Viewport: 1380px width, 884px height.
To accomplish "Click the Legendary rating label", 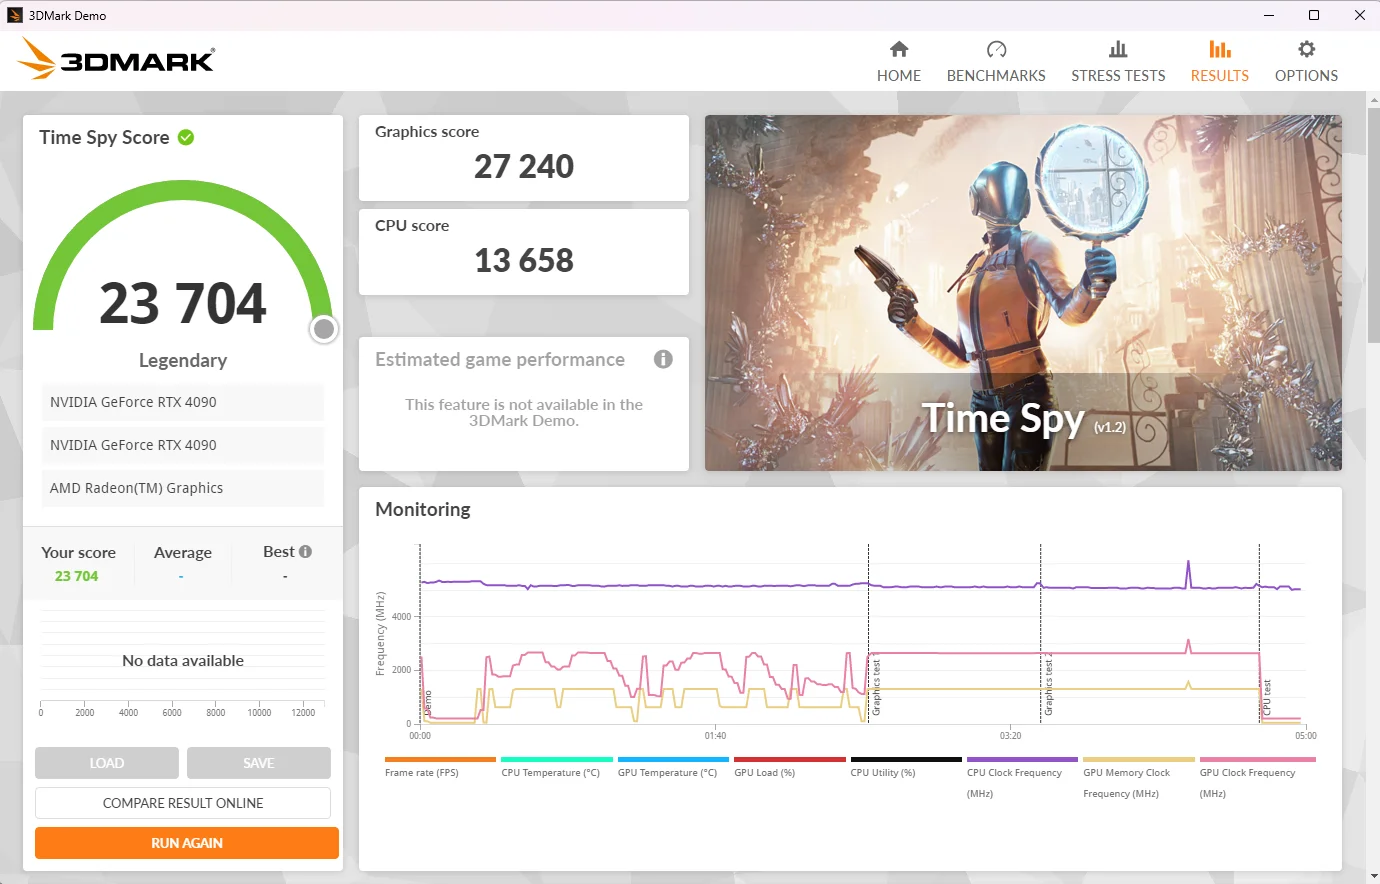I will pos(183,360).
